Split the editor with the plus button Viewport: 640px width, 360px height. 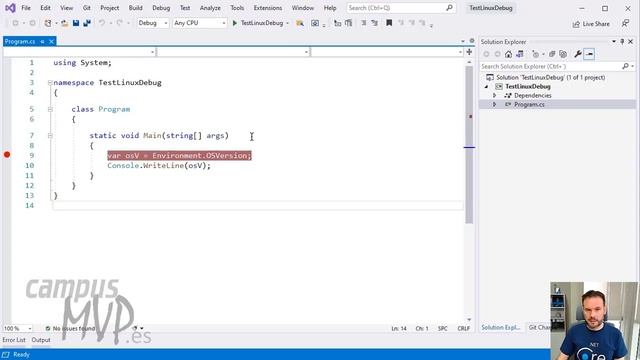(x=469, y=52)
